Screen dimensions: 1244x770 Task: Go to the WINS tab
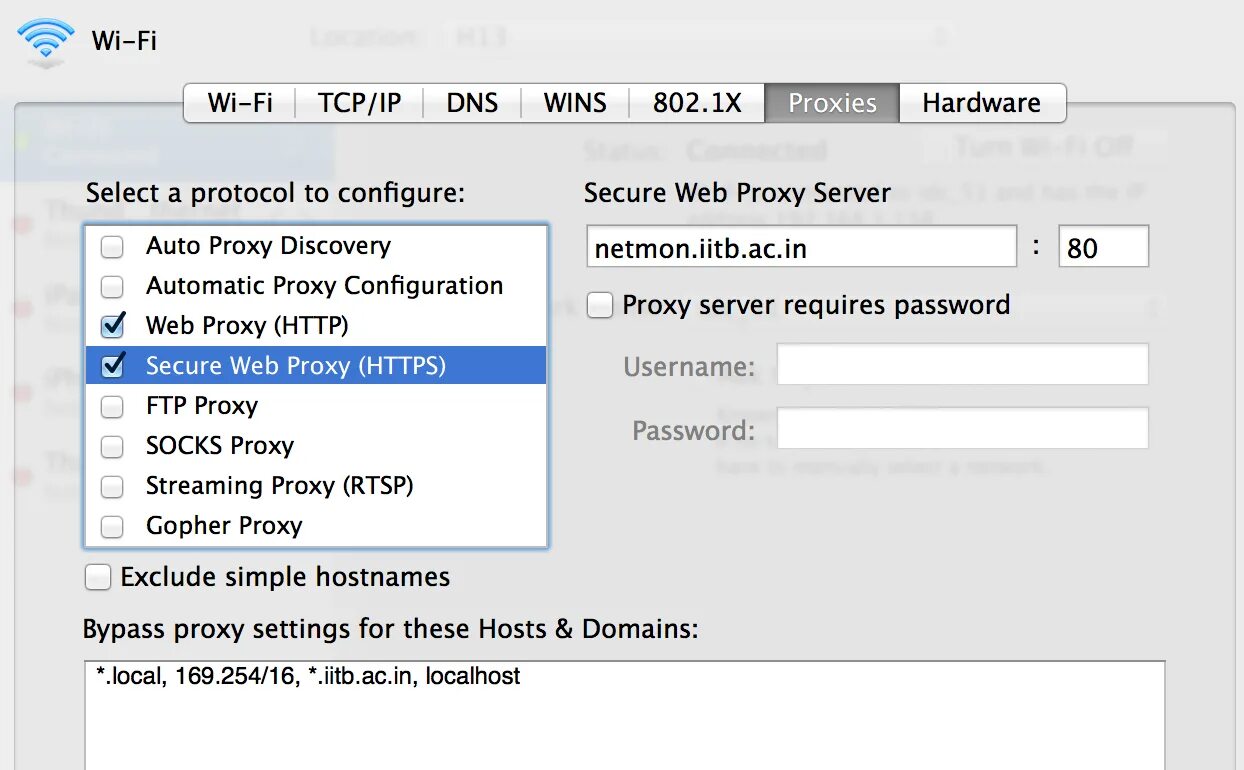click(x=575, y=103)
